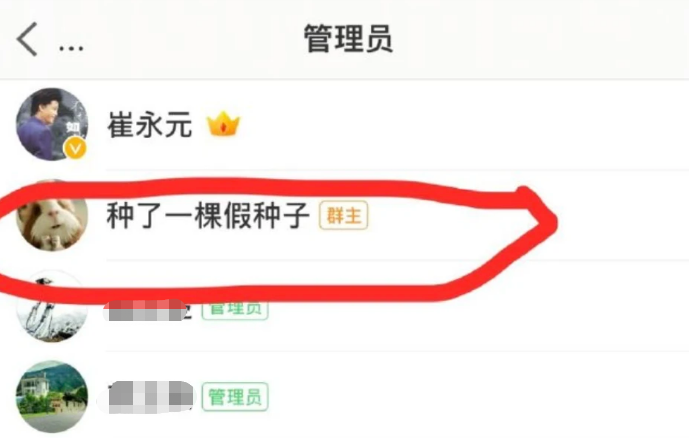Screen dimensions: 689x438
Task: Select the user 种了一棵假种子
Action: [x=208, y=215]
